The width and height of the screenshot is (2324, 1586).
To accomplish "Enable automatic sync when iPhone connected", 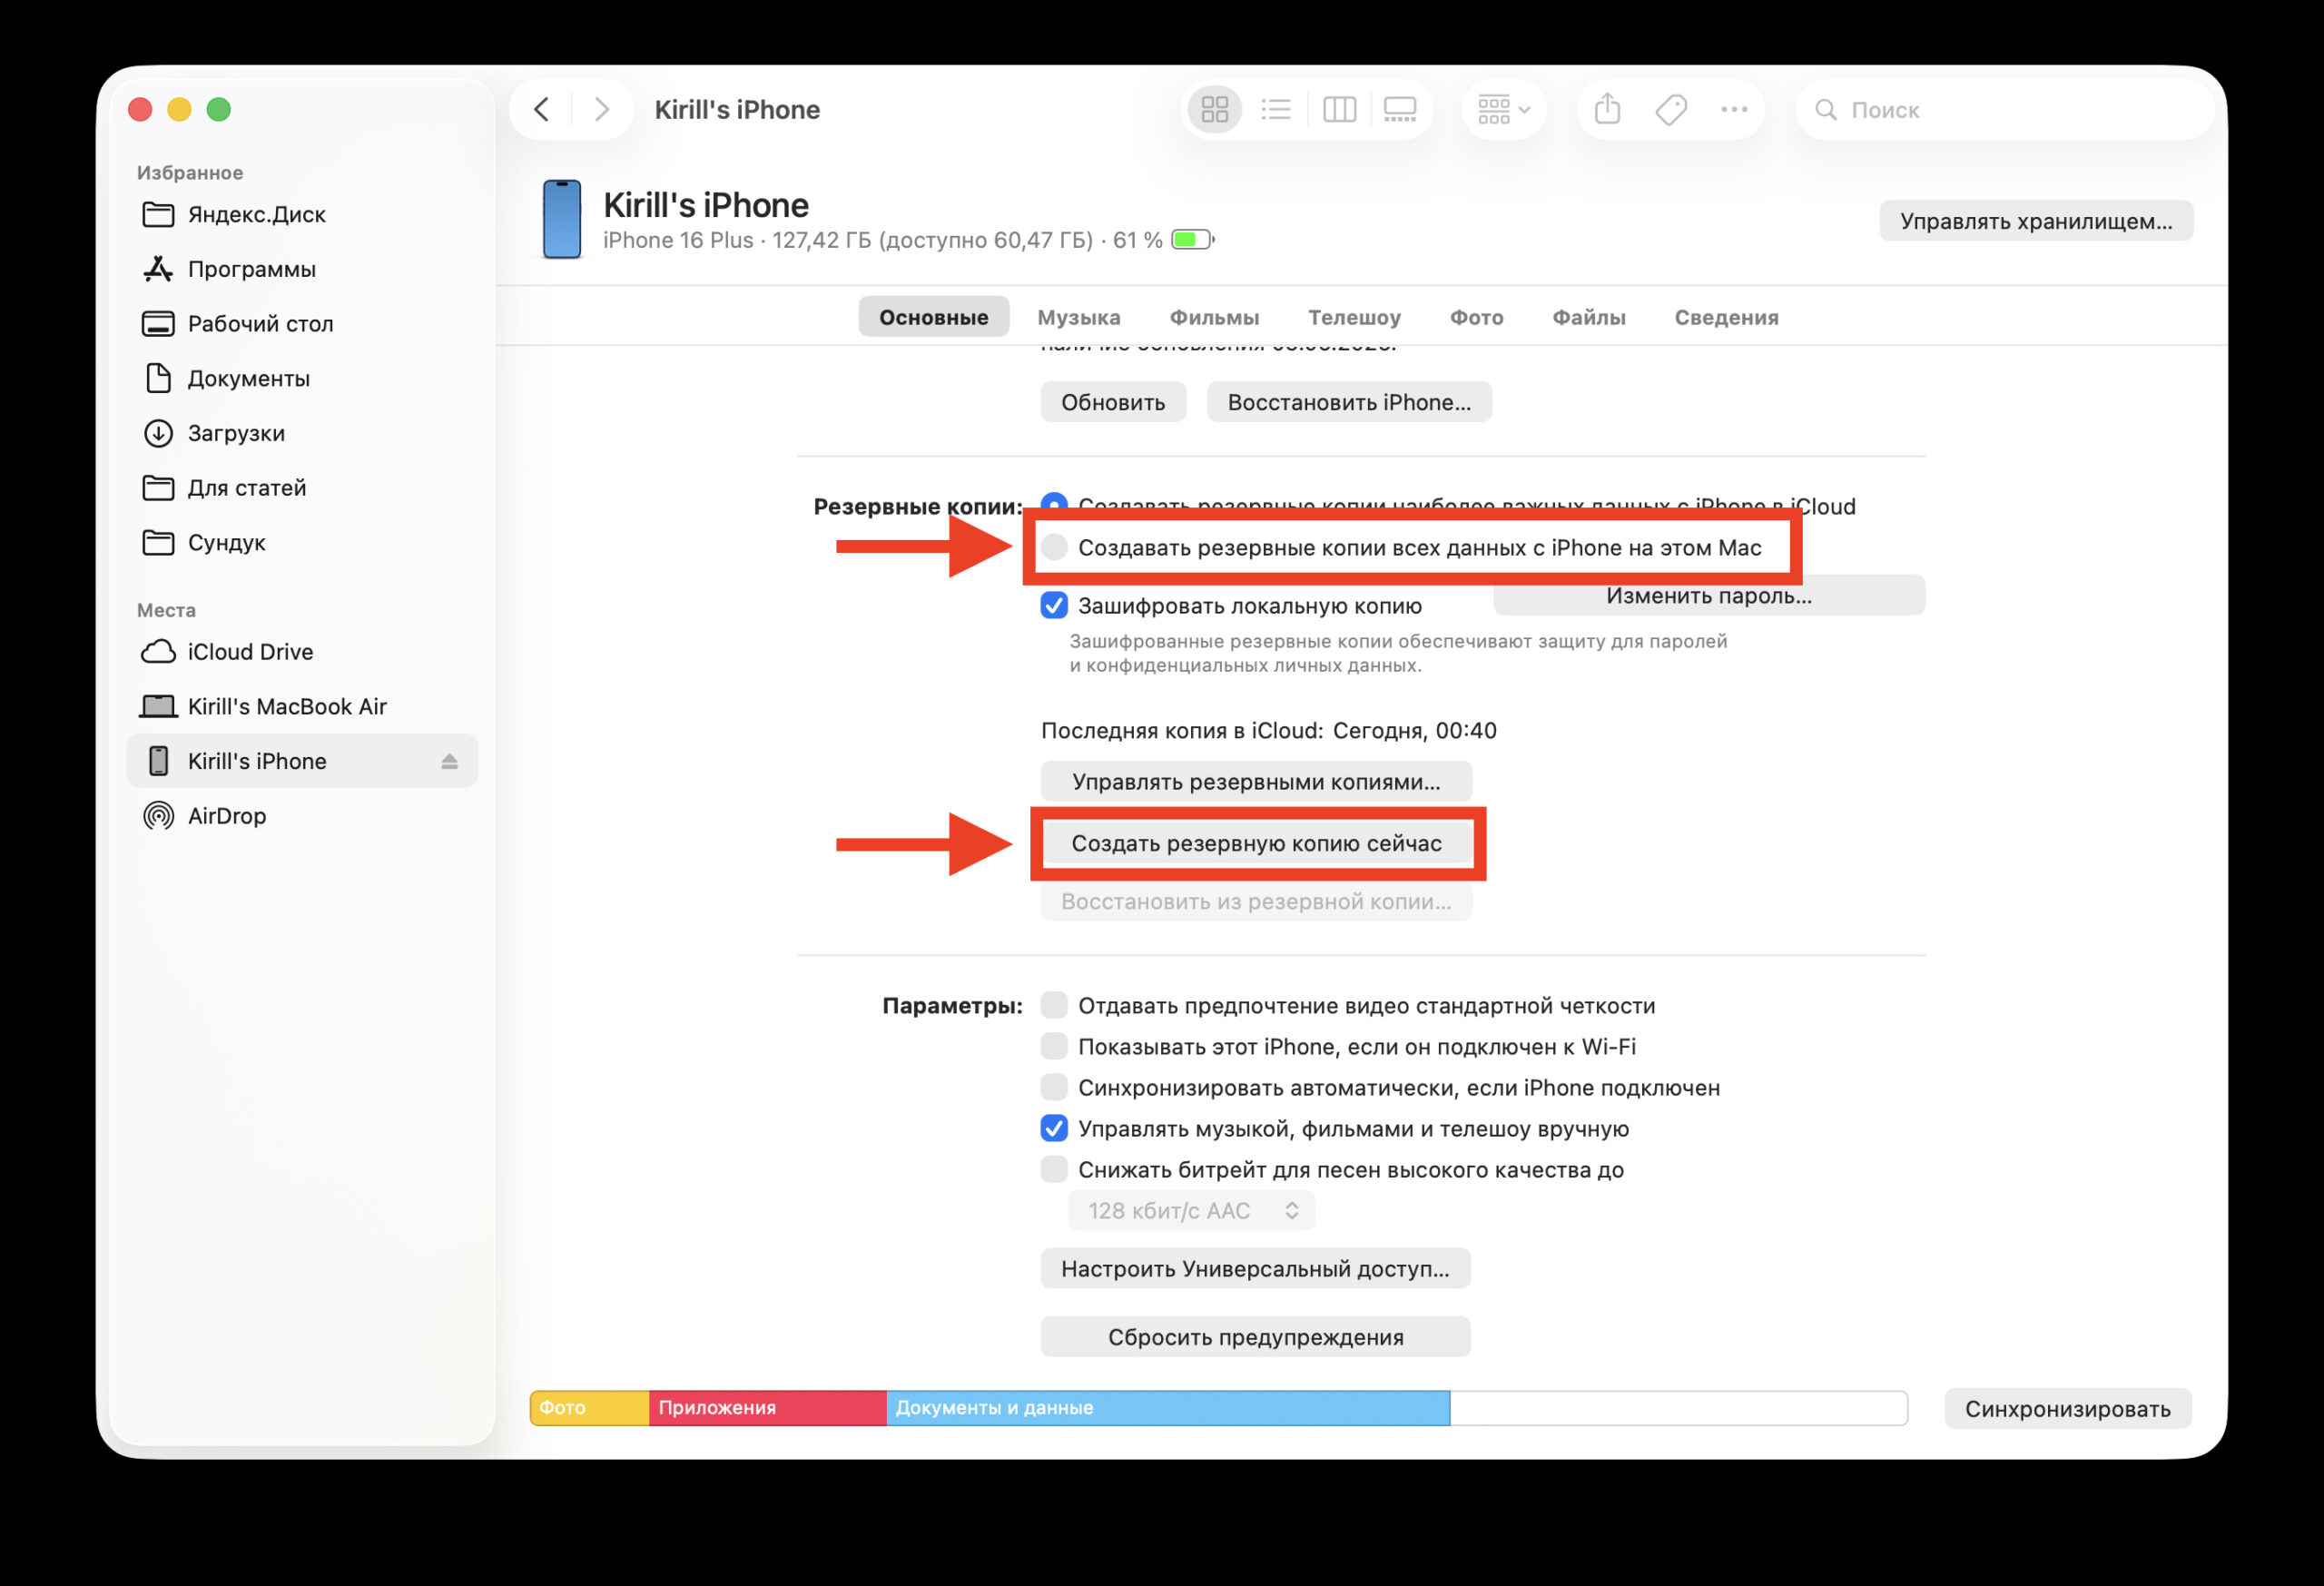I will [x=1054, y=1087].
